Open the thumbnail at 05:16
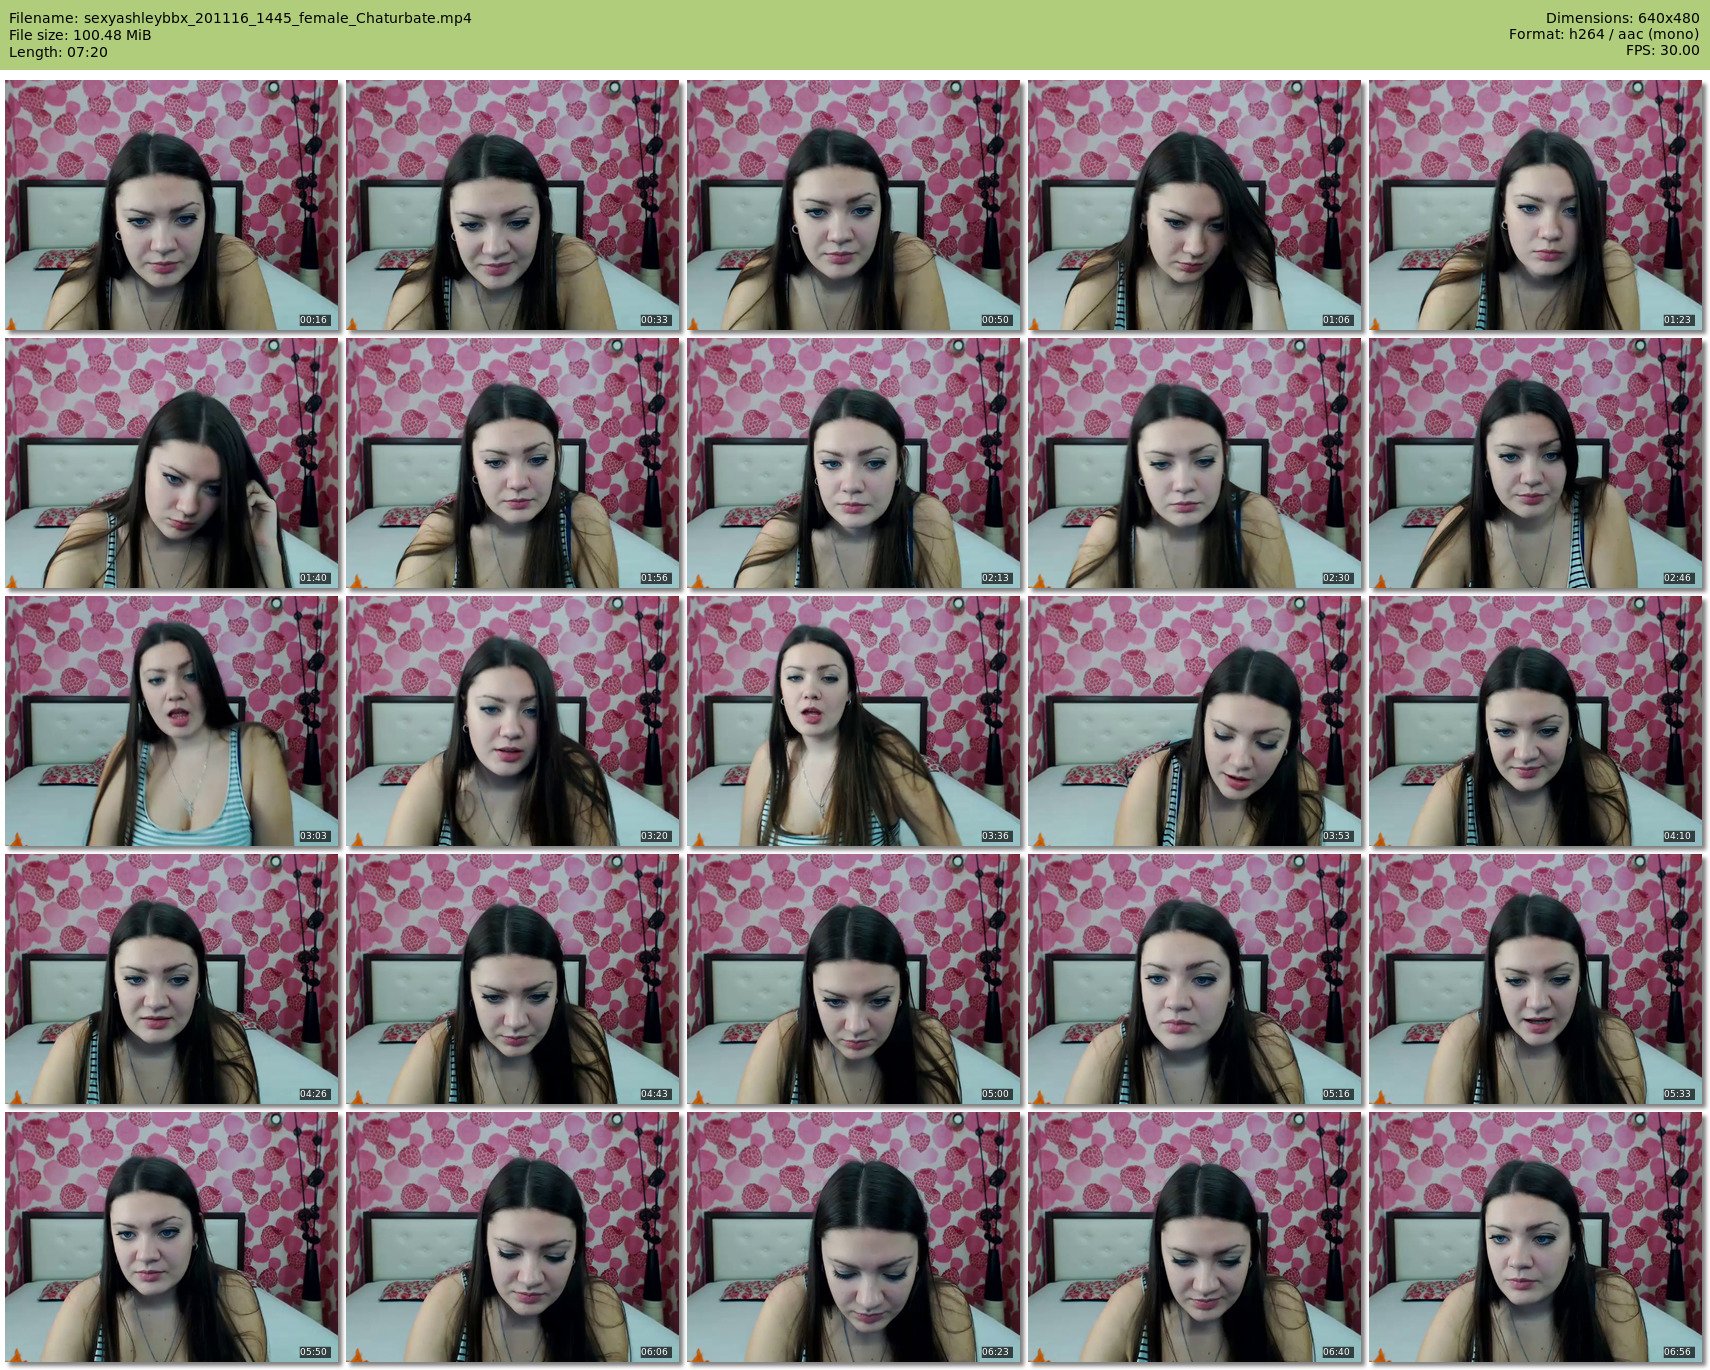 pos(1195,980)
